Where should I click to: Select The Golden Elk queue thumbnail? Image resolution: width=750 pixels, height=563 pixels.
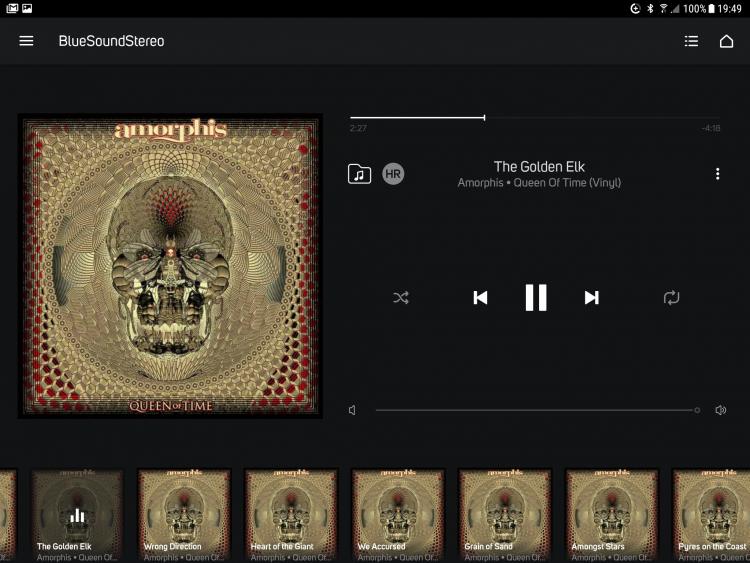(77, 515)
